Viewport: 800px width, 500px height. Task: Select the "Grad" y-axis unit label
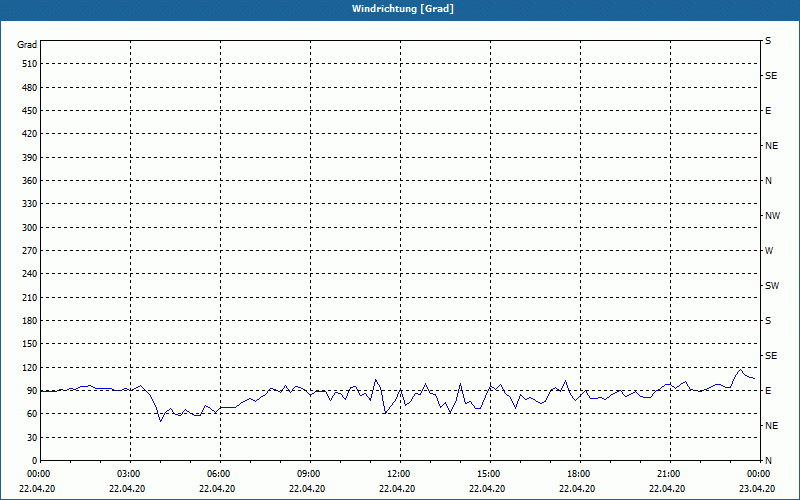[x=27, y=45]
